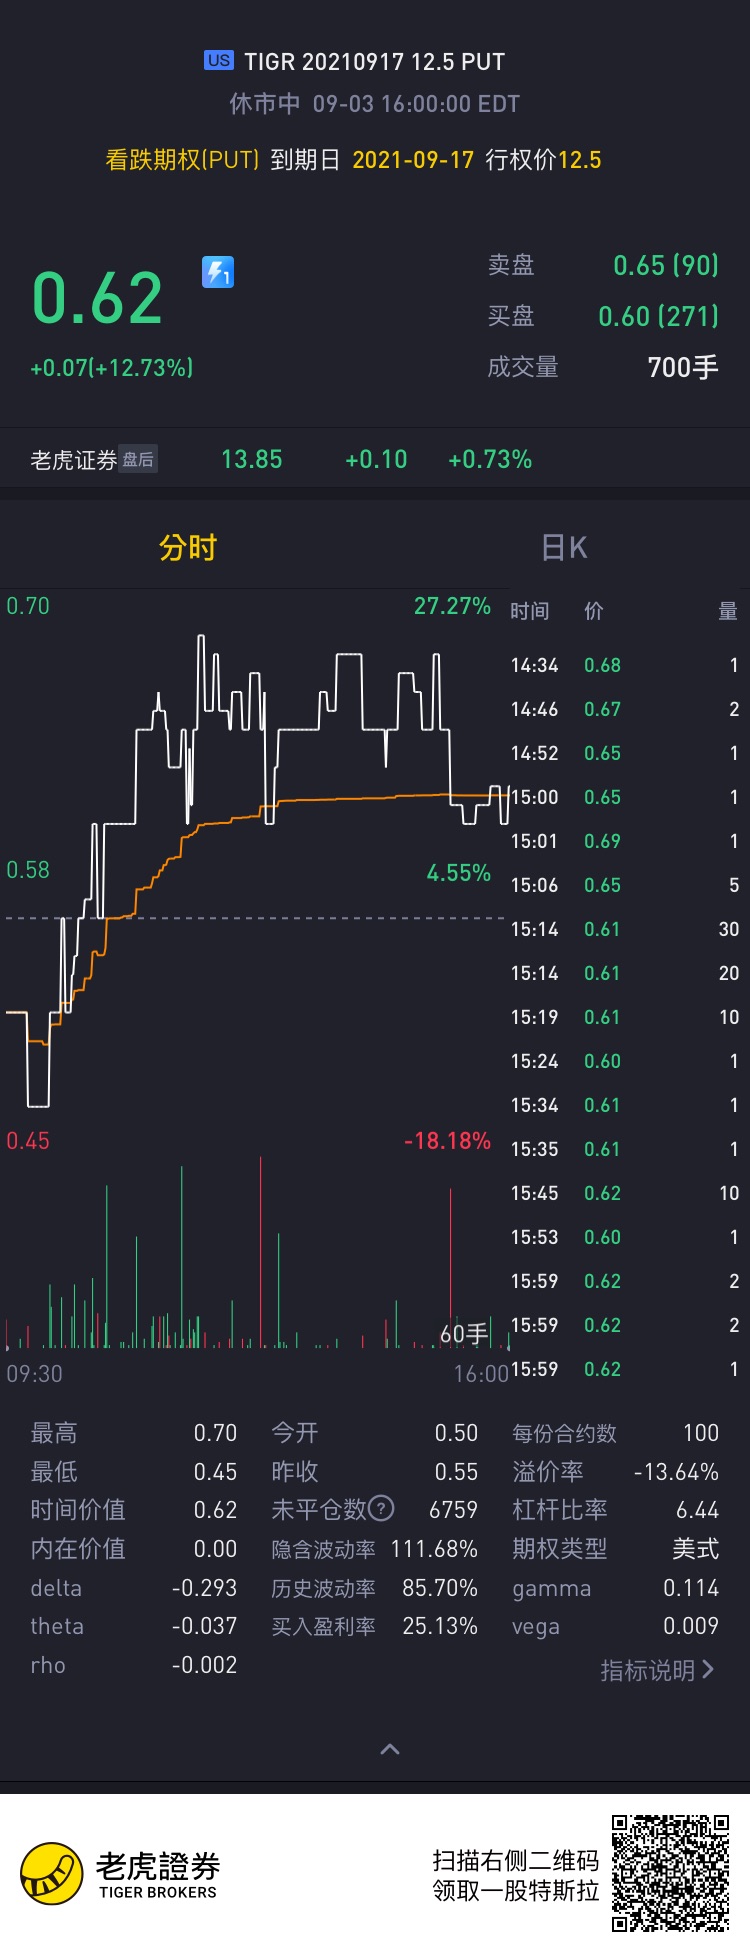
Task: Tap the 买入盈利率 value 25.13%
Action: [440, 1626]
